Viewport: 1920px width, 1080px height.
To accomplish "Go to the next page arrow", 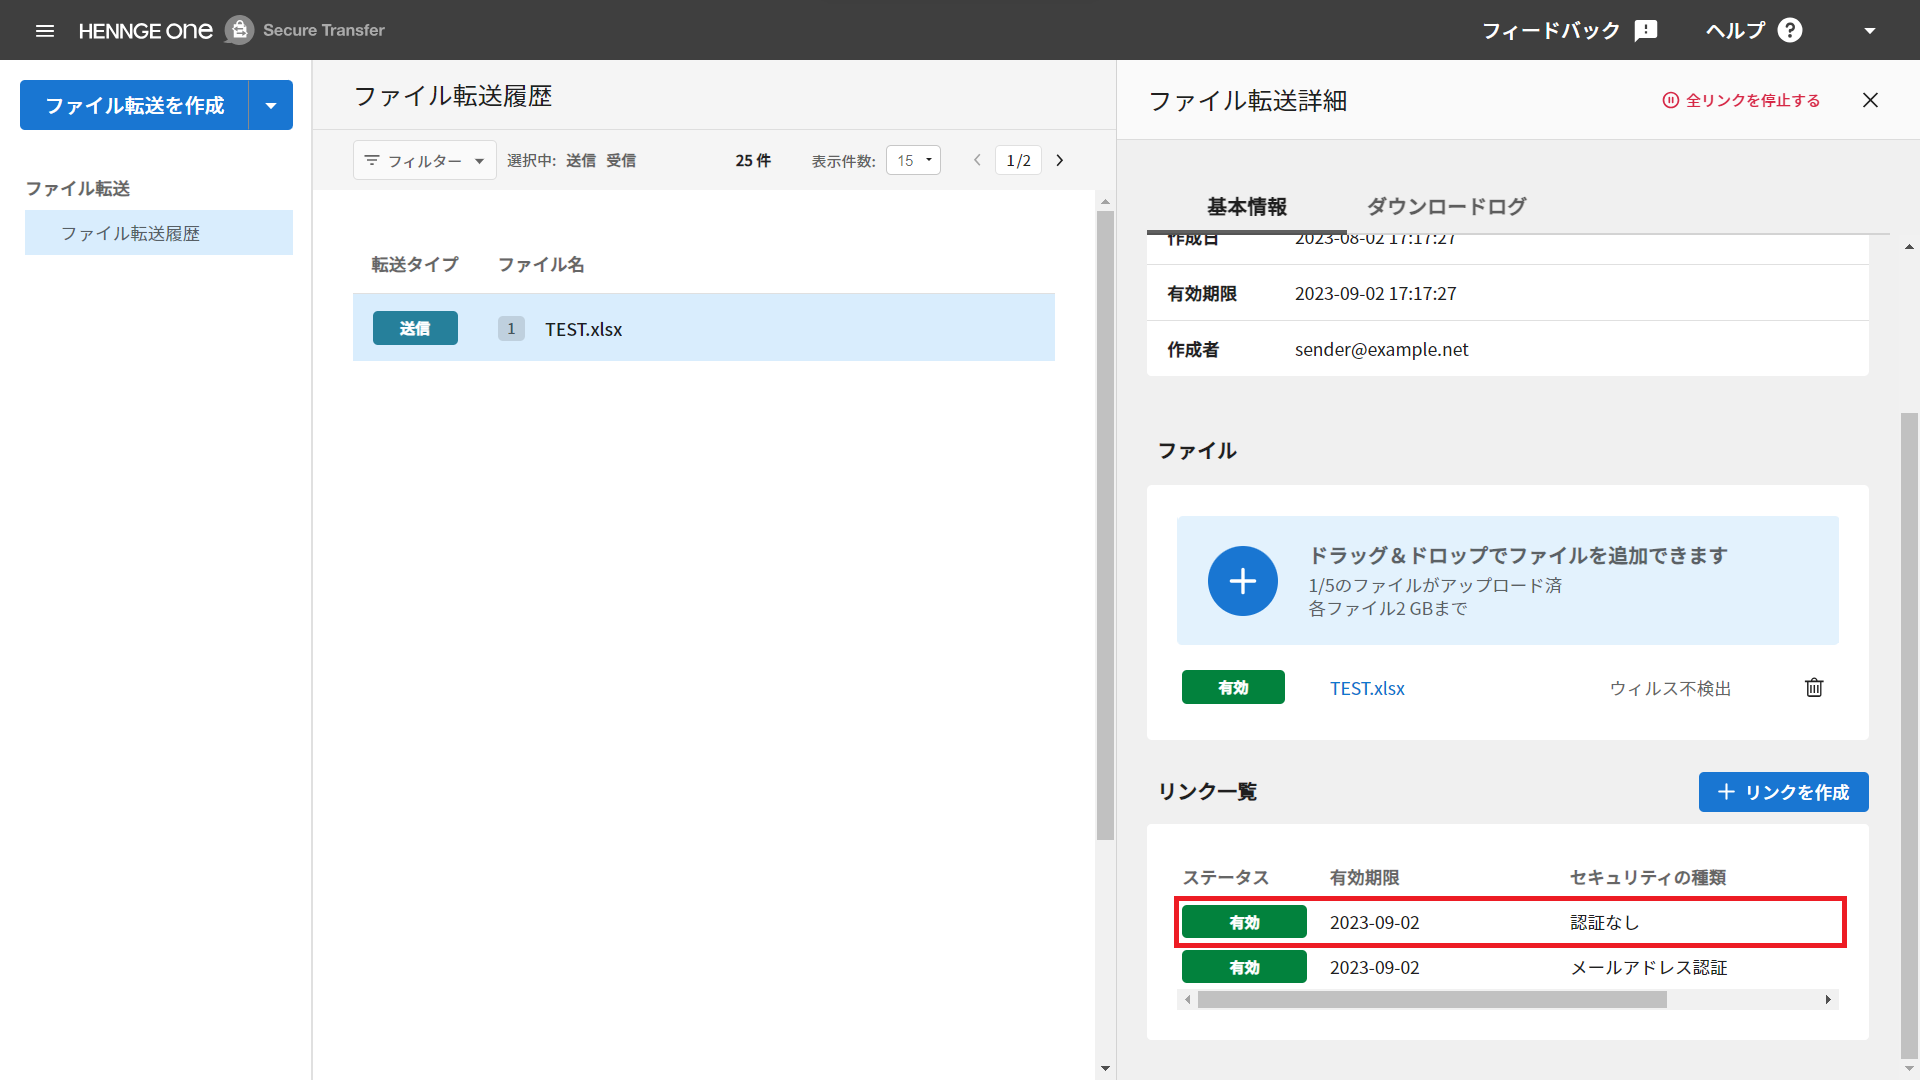I will click(1060, 160).
